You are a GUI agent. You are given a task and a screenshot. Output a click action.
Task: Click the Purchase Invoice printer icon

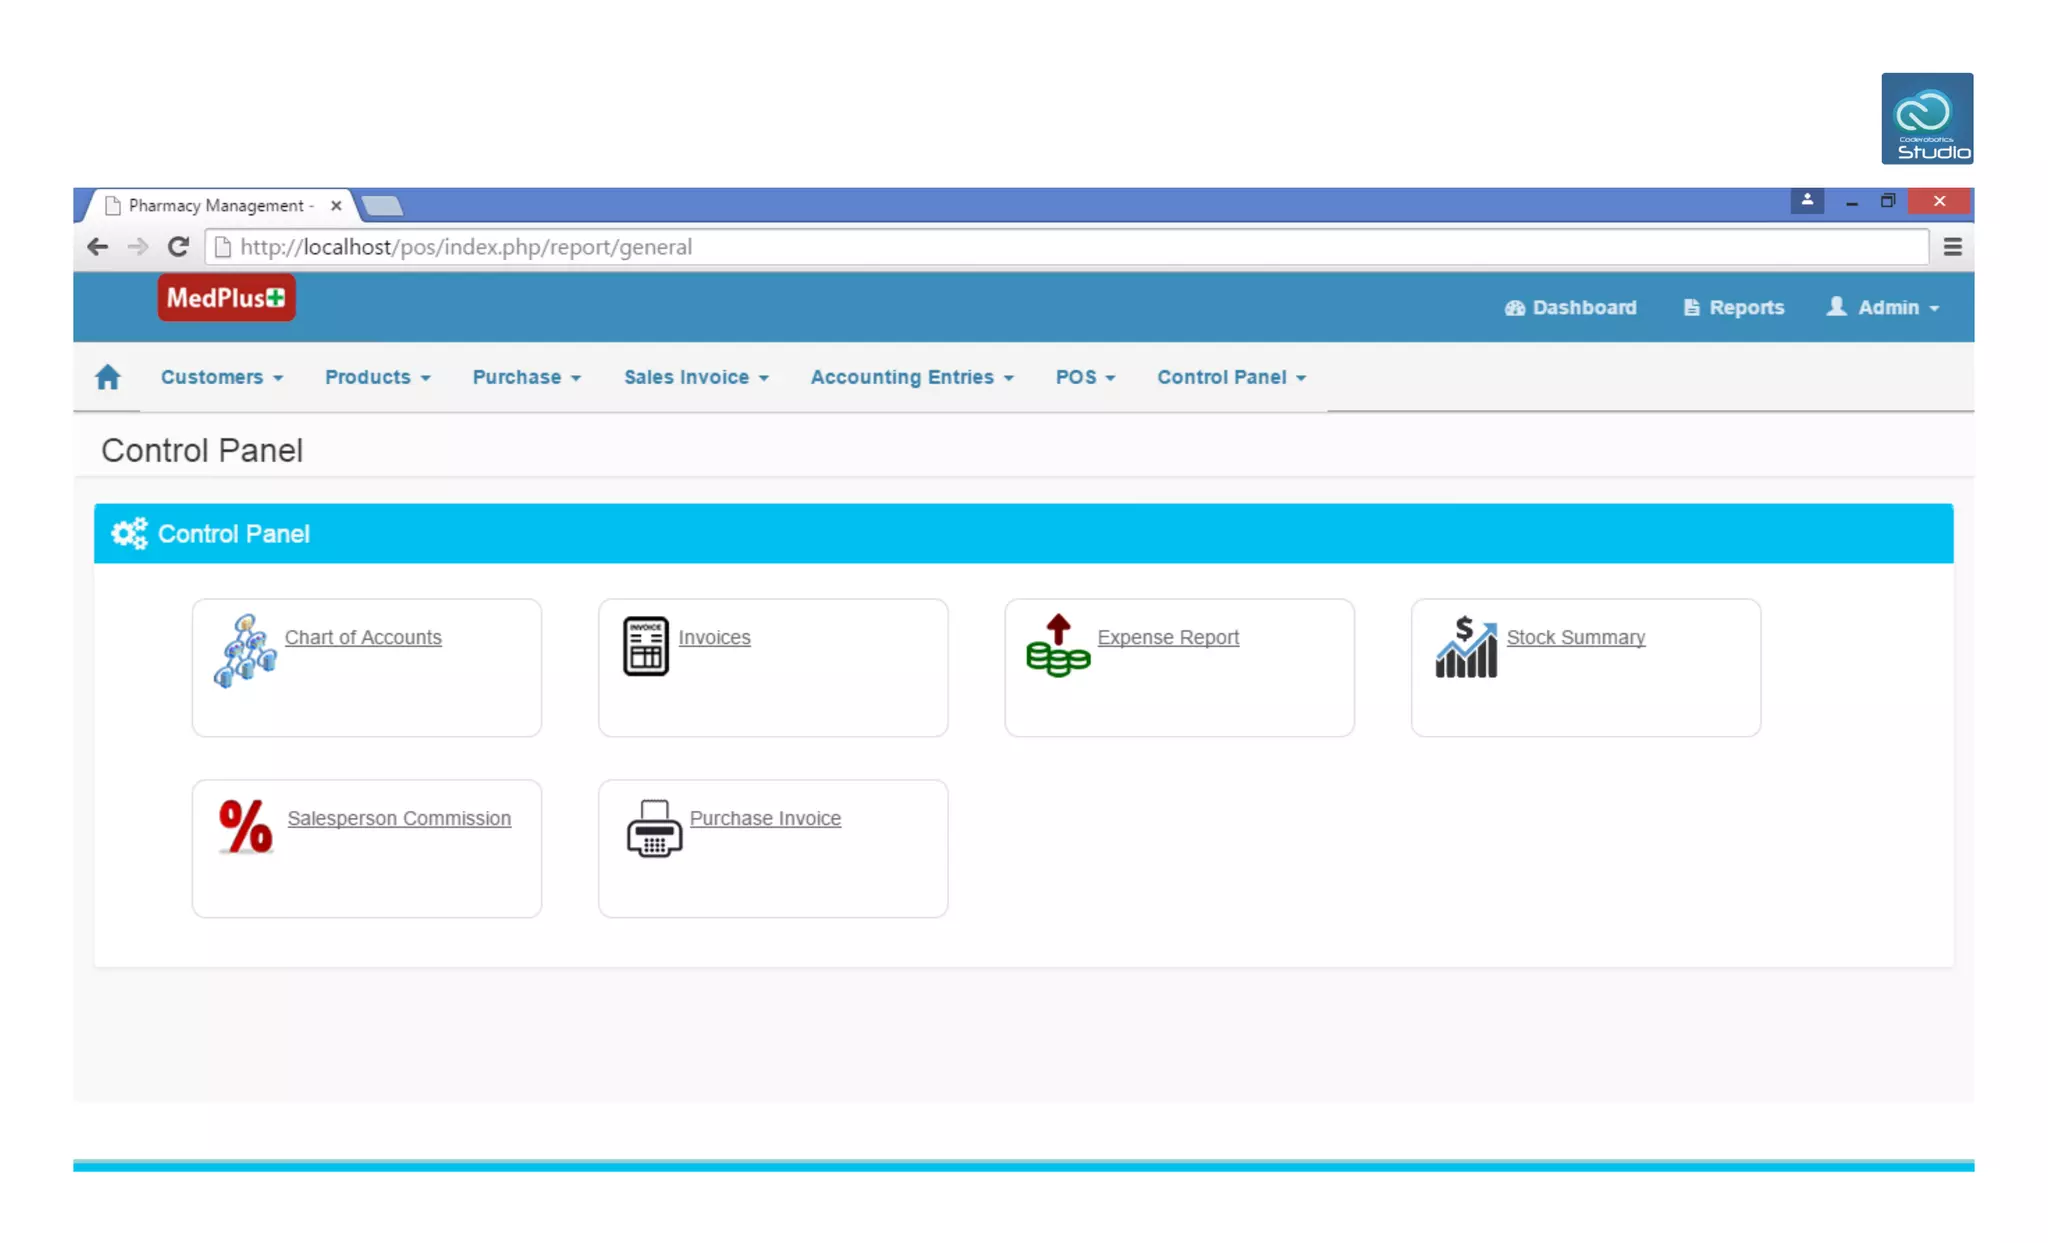pos(654,828)
